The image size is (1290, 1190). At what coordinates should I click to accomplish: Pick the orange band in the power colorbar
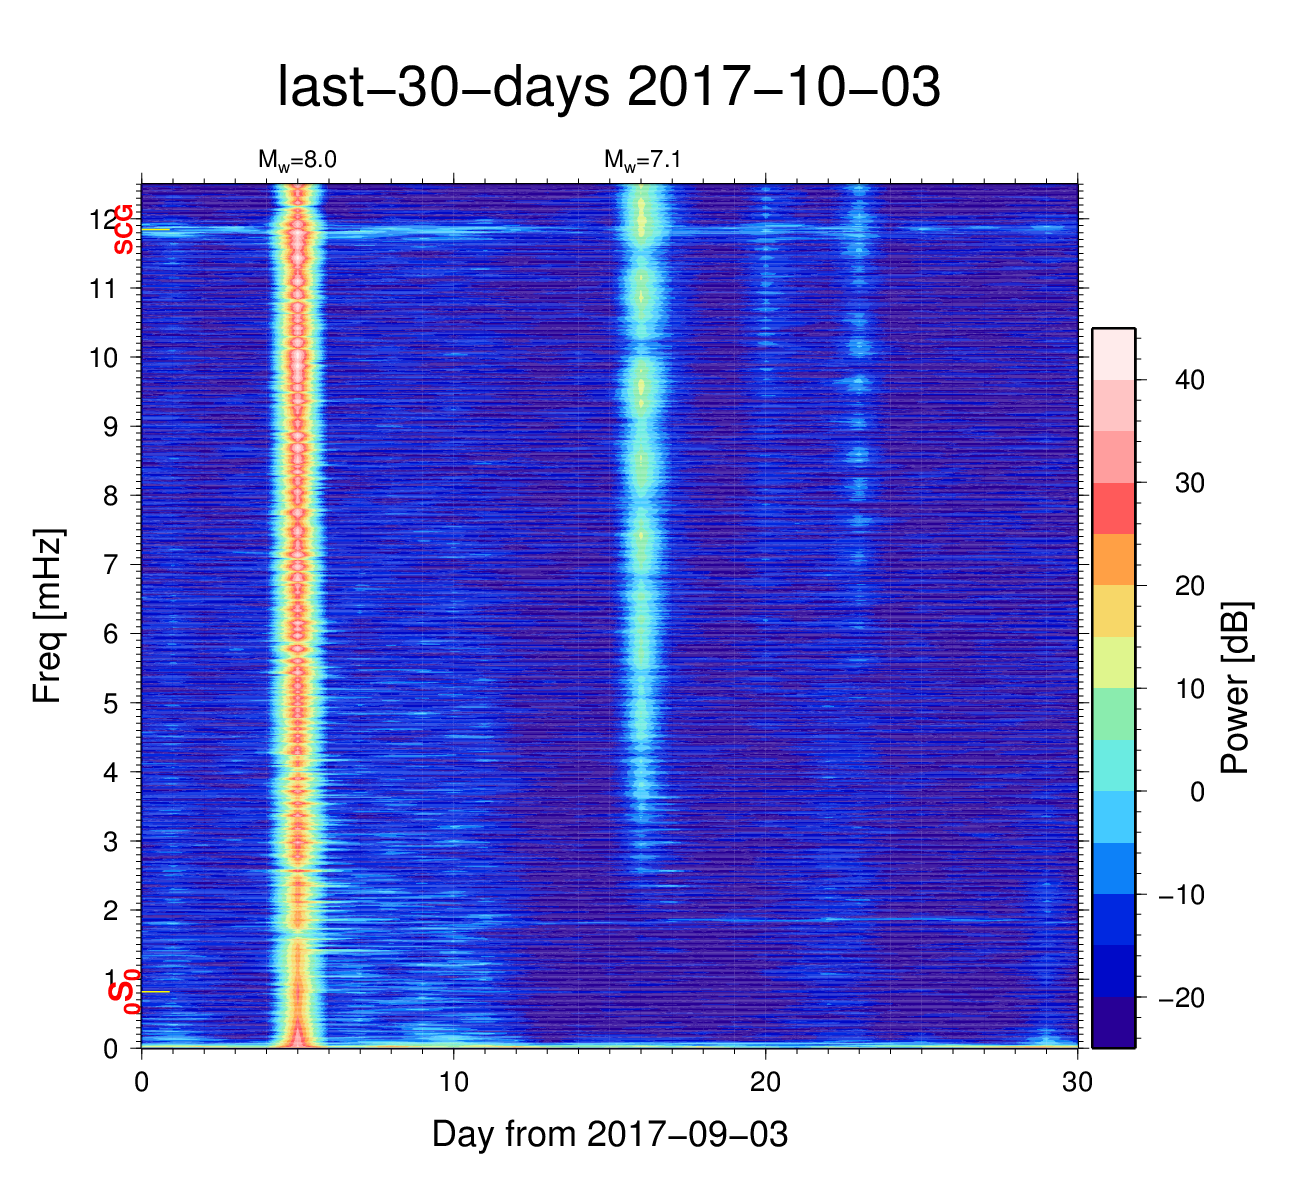coord(1113,559)
